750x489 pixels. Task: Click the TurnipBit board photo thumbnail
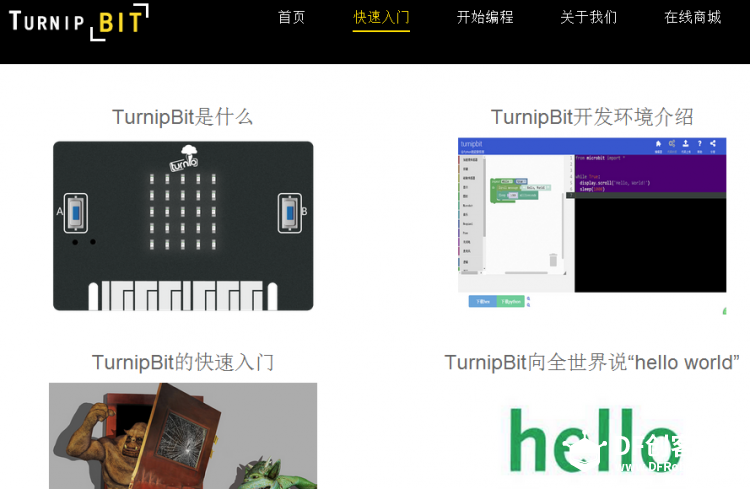[x=183, y=226]
